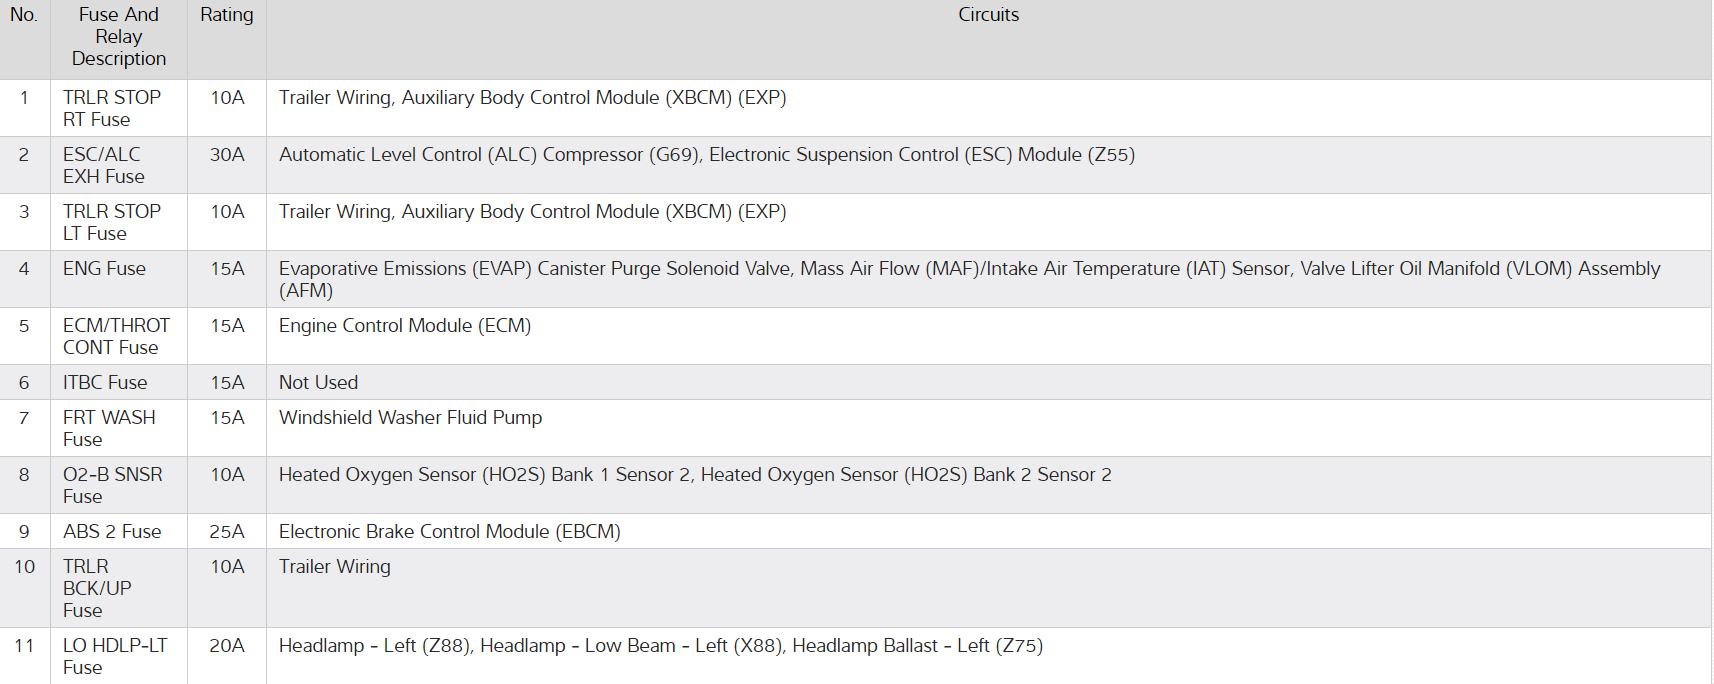Select the 'ESC/ALC EXH Fuse' description cell
This screenshot has width=1714, height=684.
click(x=103, y=165)
